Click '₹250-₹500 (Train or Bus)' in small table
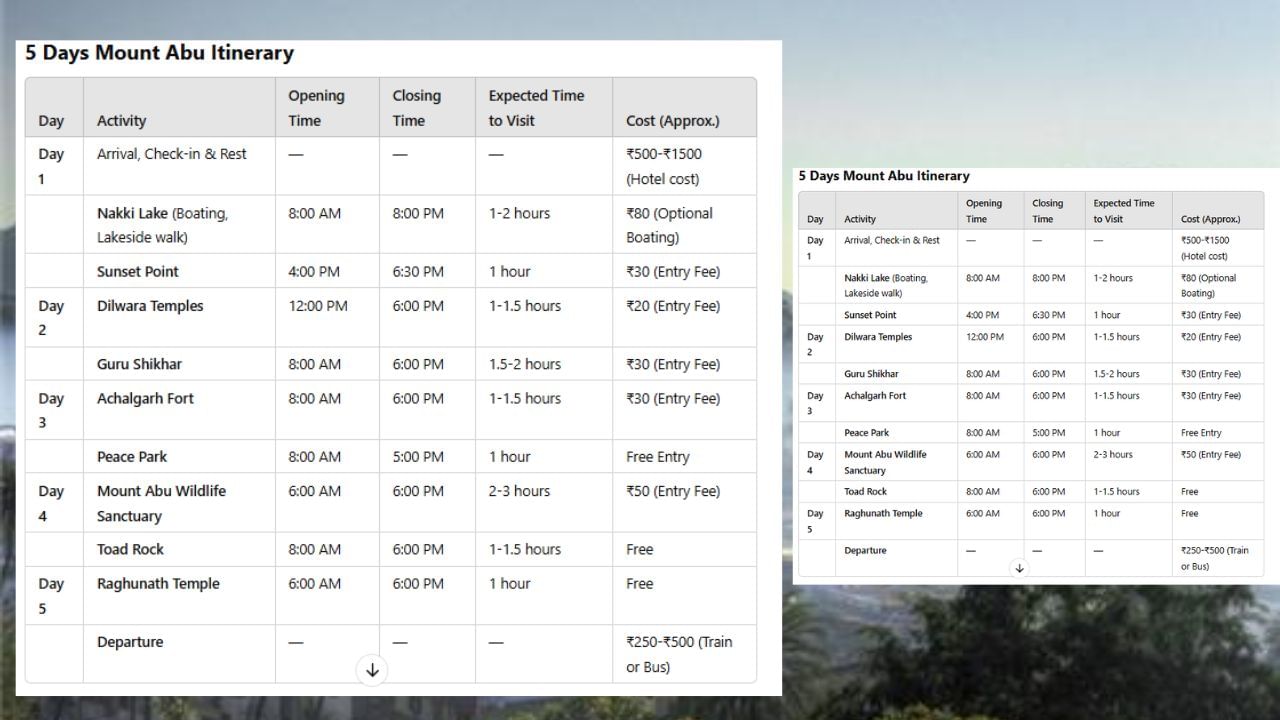 point(1215,558)
